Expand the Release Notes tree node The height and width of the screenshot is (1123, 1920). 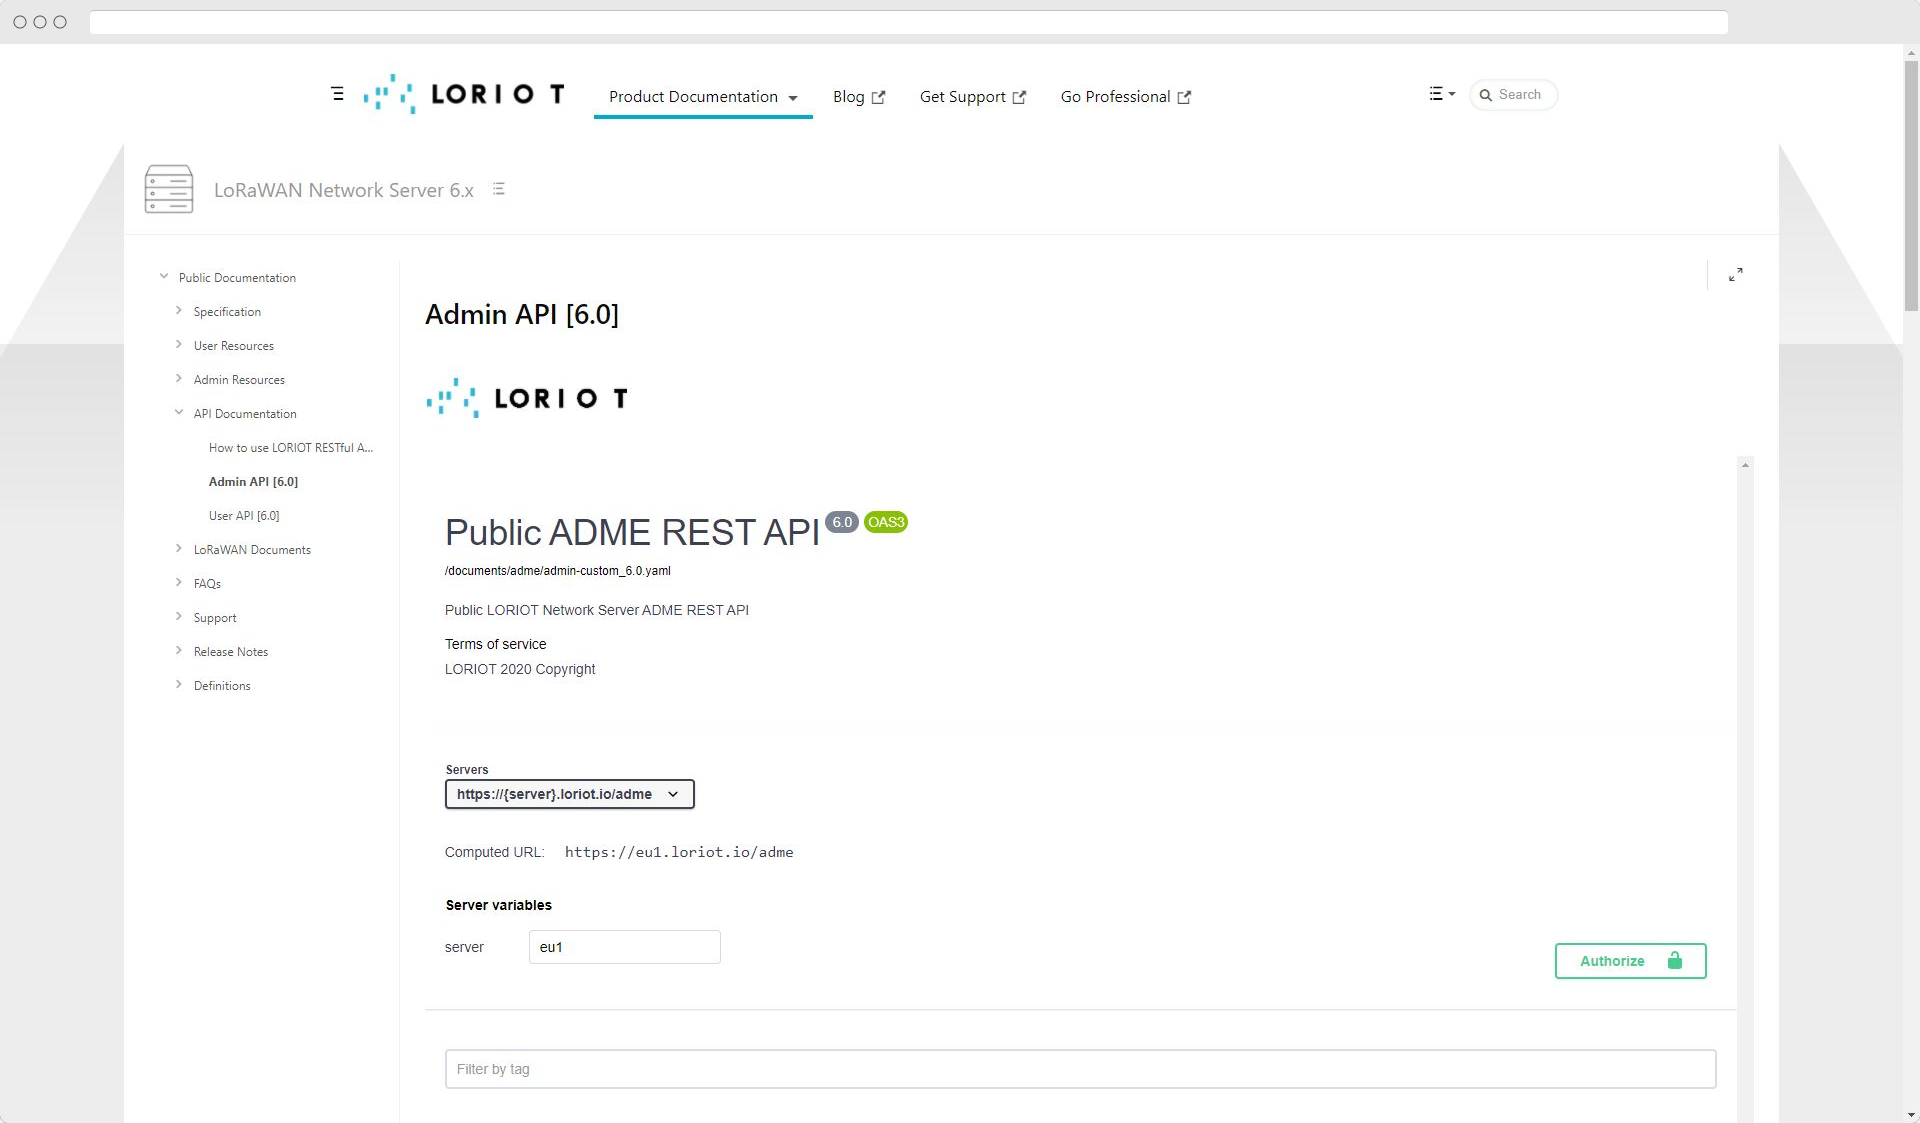[179, 651]
